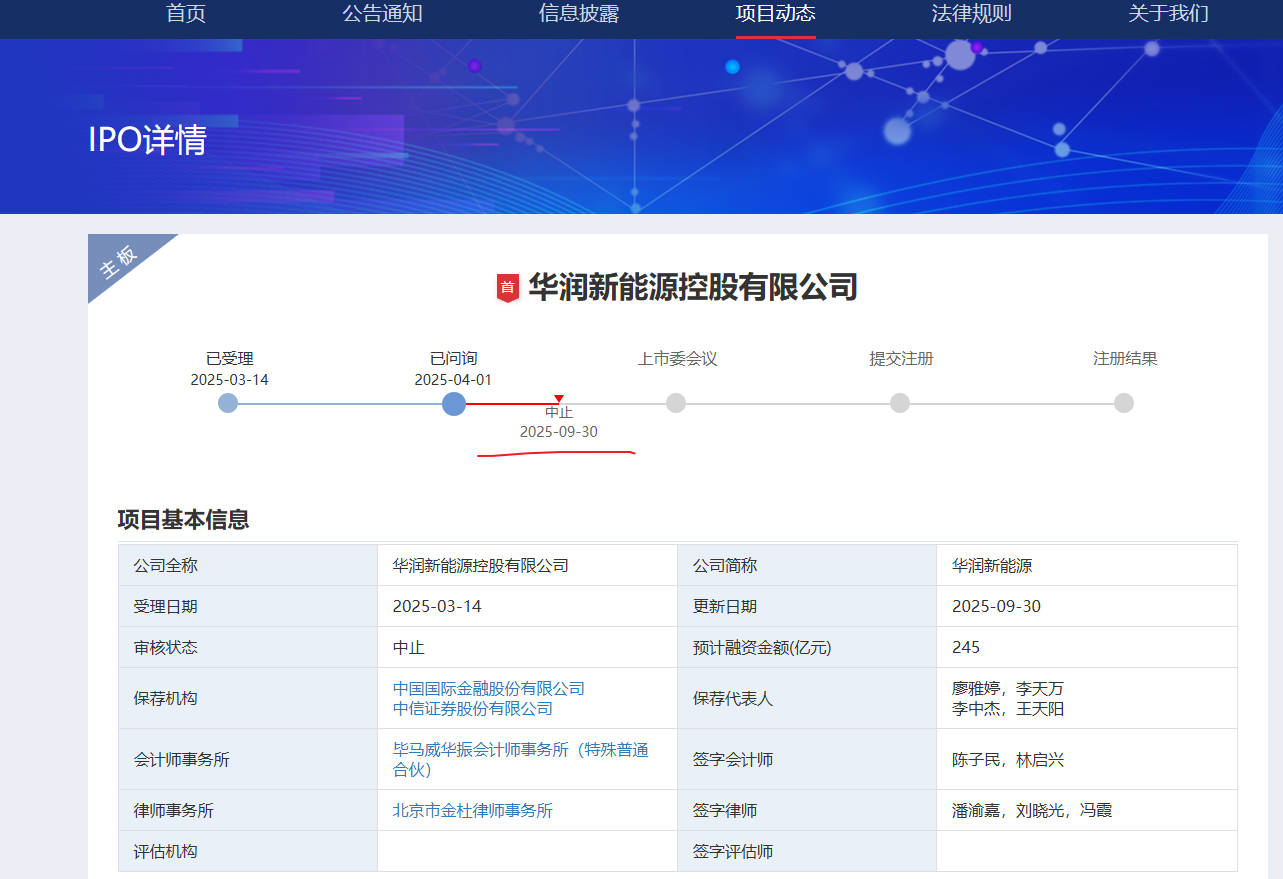Click the 中止 date 2025-09-30 under timeline
The height and width of the screenshot is (879, 1283).
click(x=559, y=431)
